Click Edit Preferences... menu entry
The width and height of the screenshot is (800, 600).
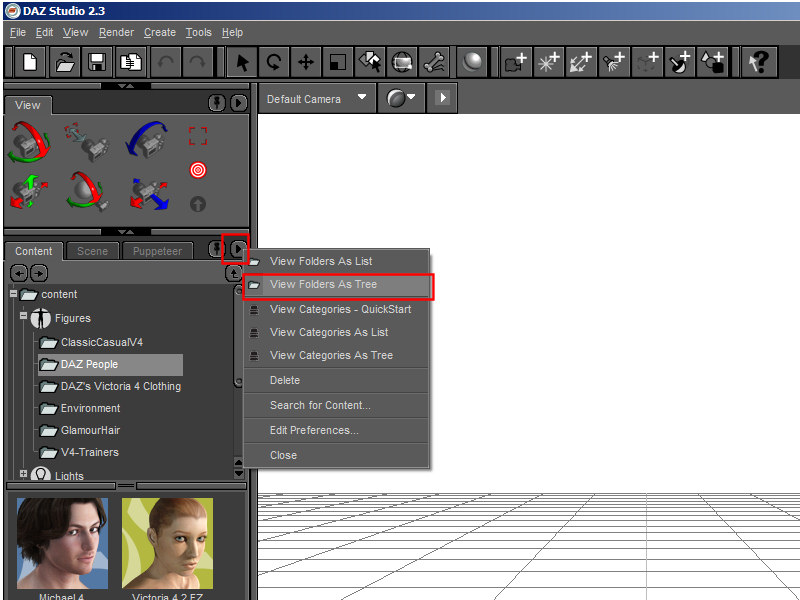[x=337, y=430]
